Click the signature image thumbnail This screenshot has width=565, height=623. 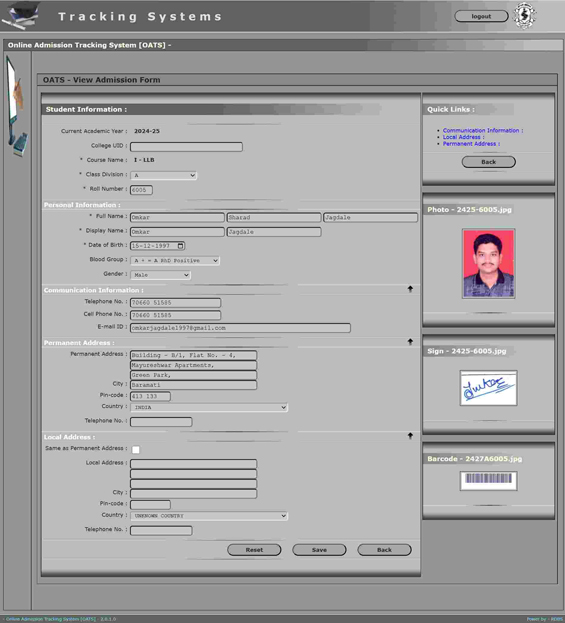tap(489, 388)
